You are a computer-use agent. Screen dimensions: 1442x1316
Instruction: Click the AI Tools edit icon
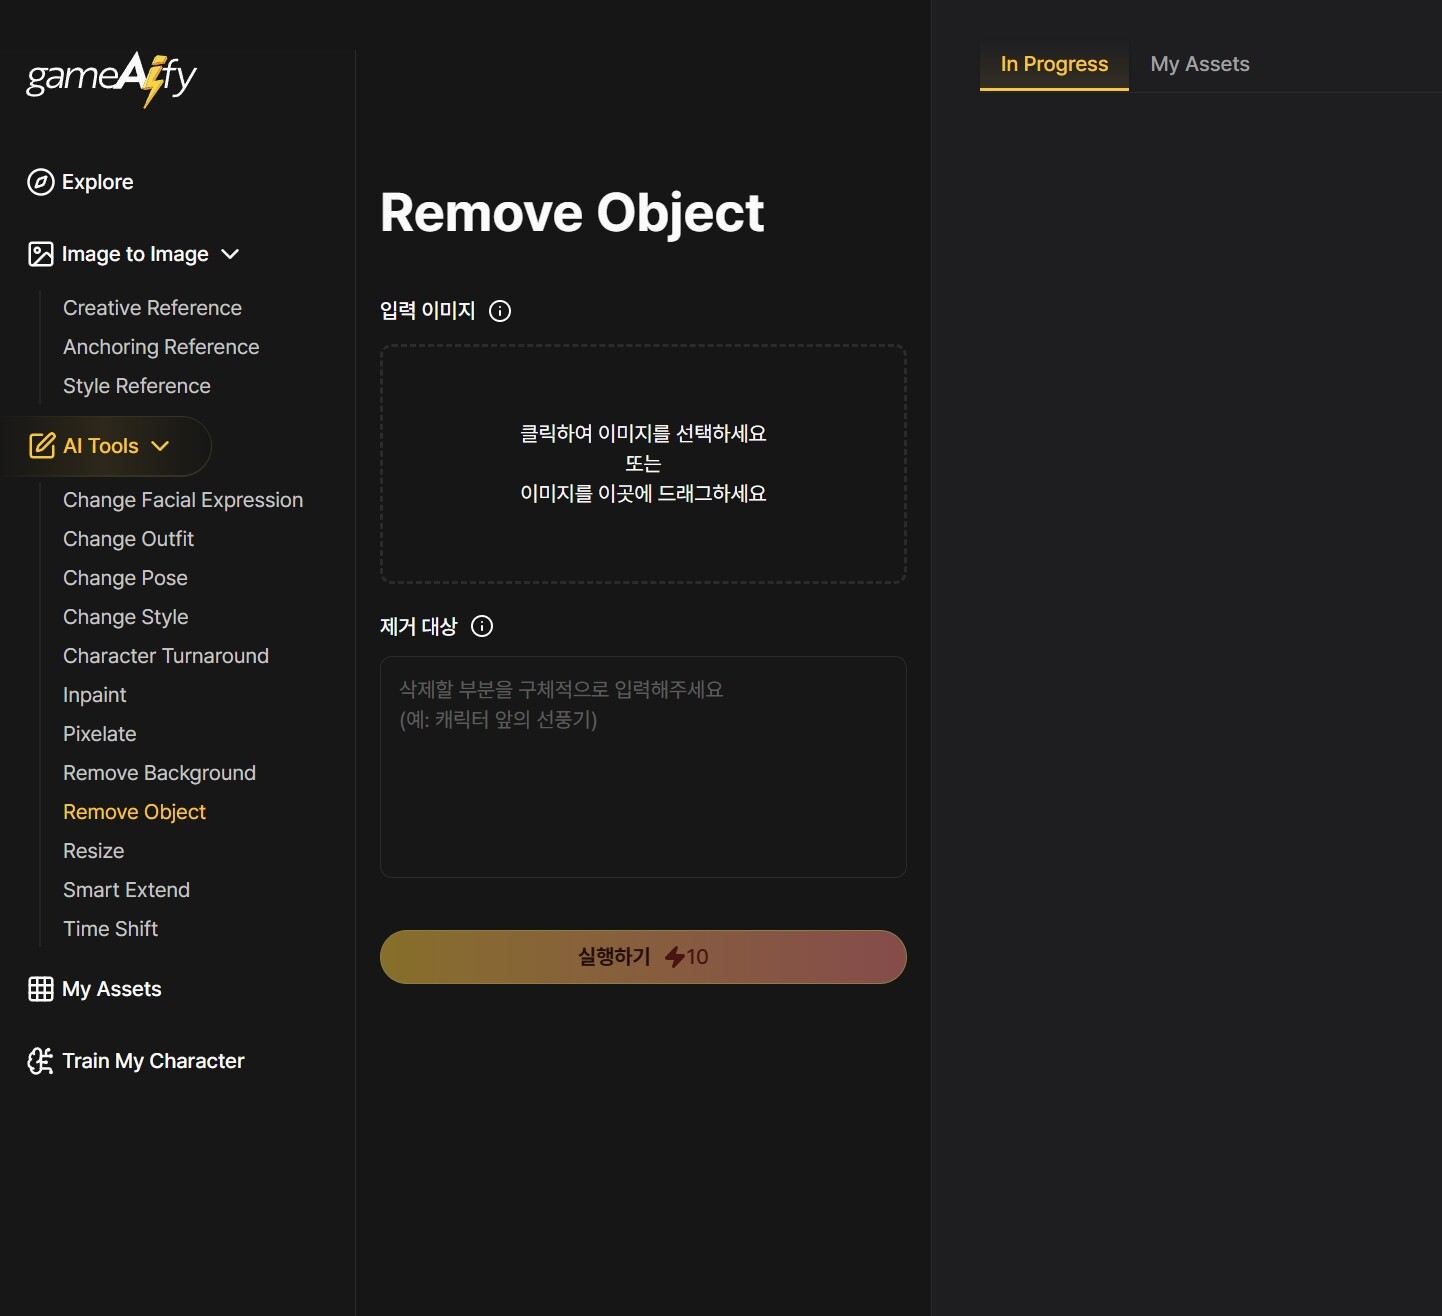pos(42,446)
